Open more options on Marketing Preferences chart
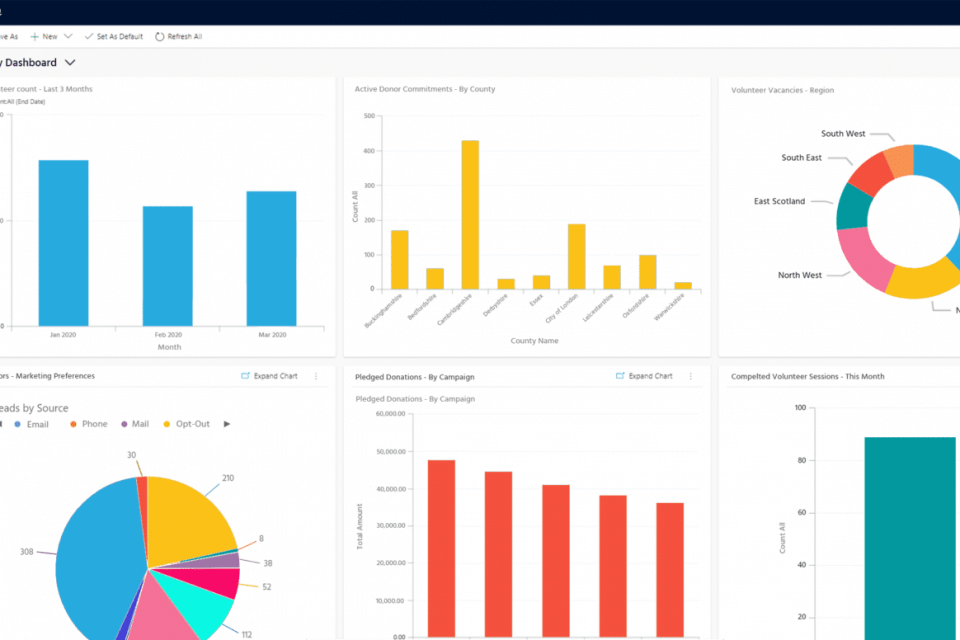Image resolution: width=960 pixels, height=640 pixels. point(316,376)
